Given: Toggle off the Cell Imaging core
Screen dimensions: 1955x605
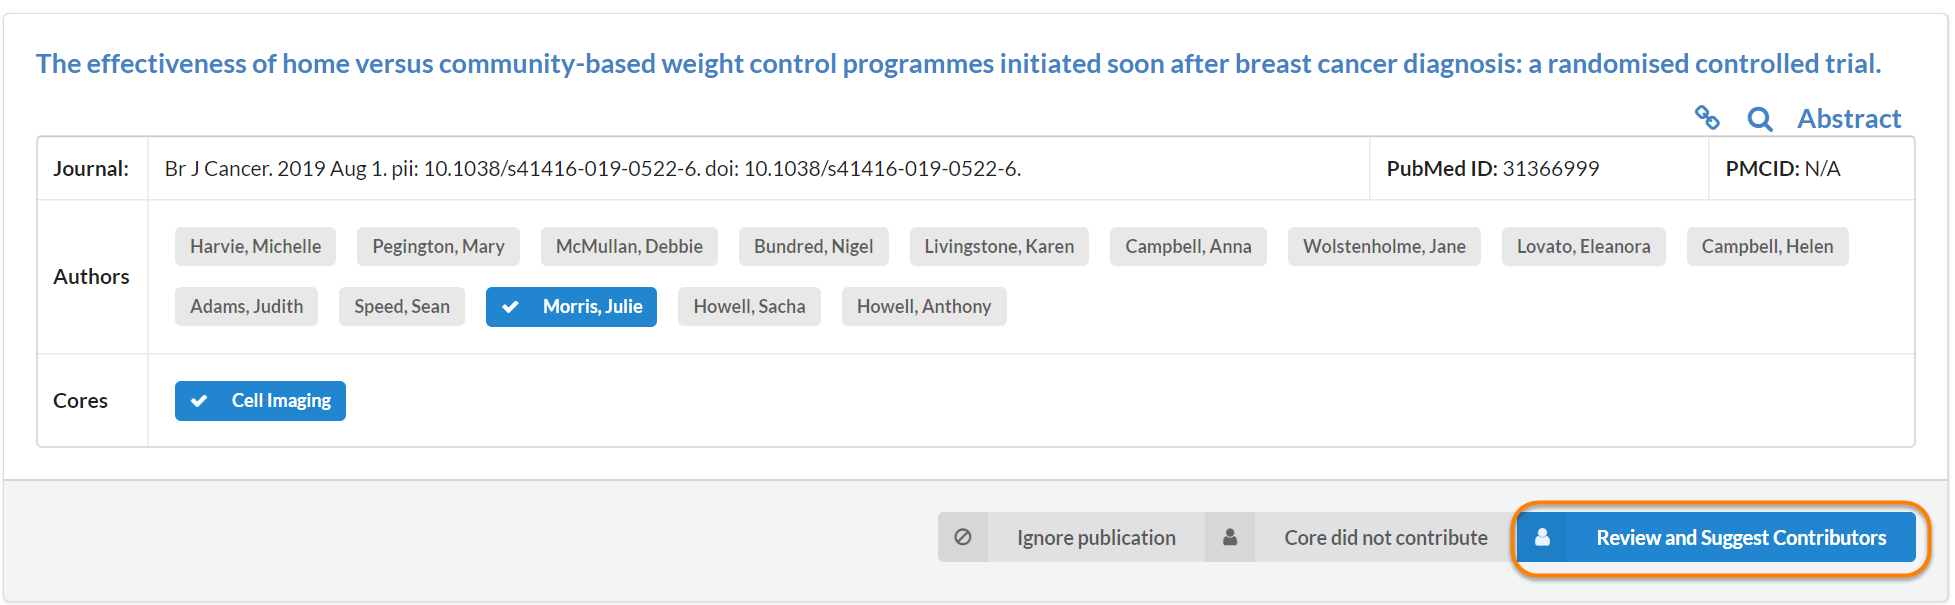Looking at the screenshot, I should (x=260, y=401).
